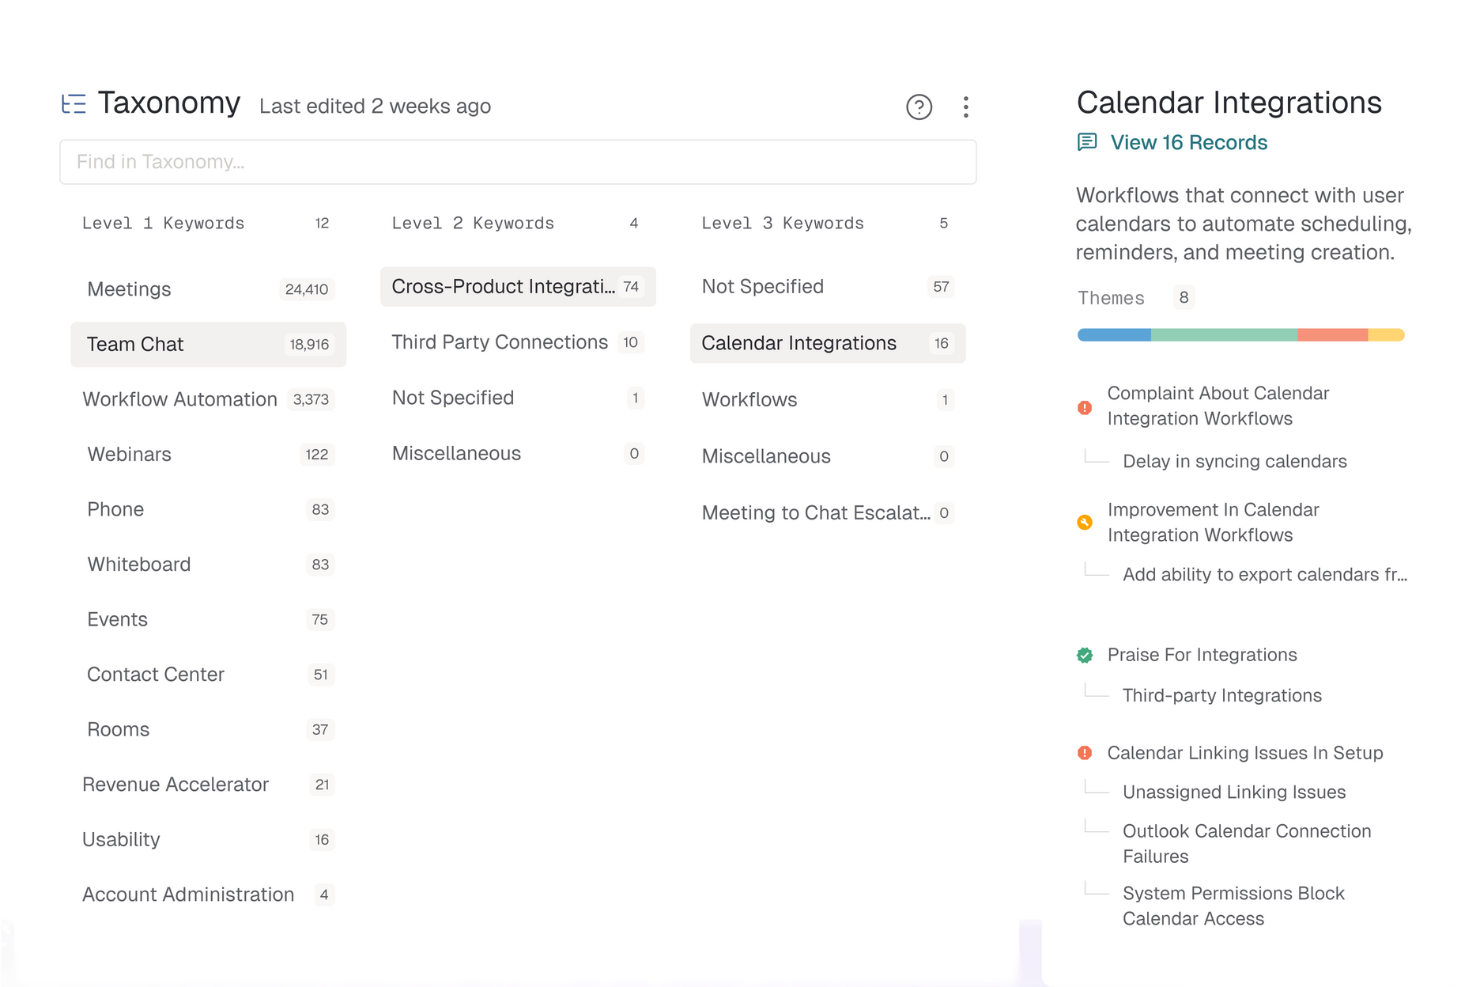This screenshot has width=1480, height=987.
Task: Open the Delay in syncing calendars theme
Action: [1234, 461]
